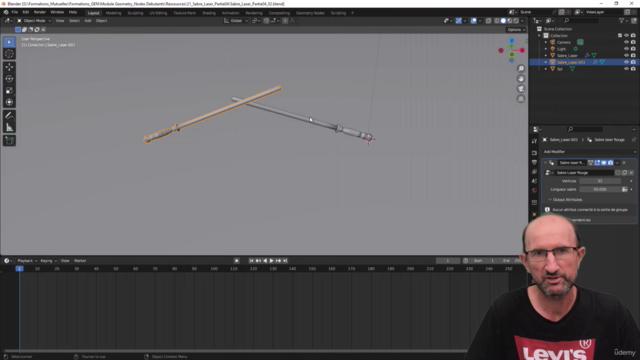Select the Move tool
The width and height of the screenshot is (640, 360).
point(9,67)
